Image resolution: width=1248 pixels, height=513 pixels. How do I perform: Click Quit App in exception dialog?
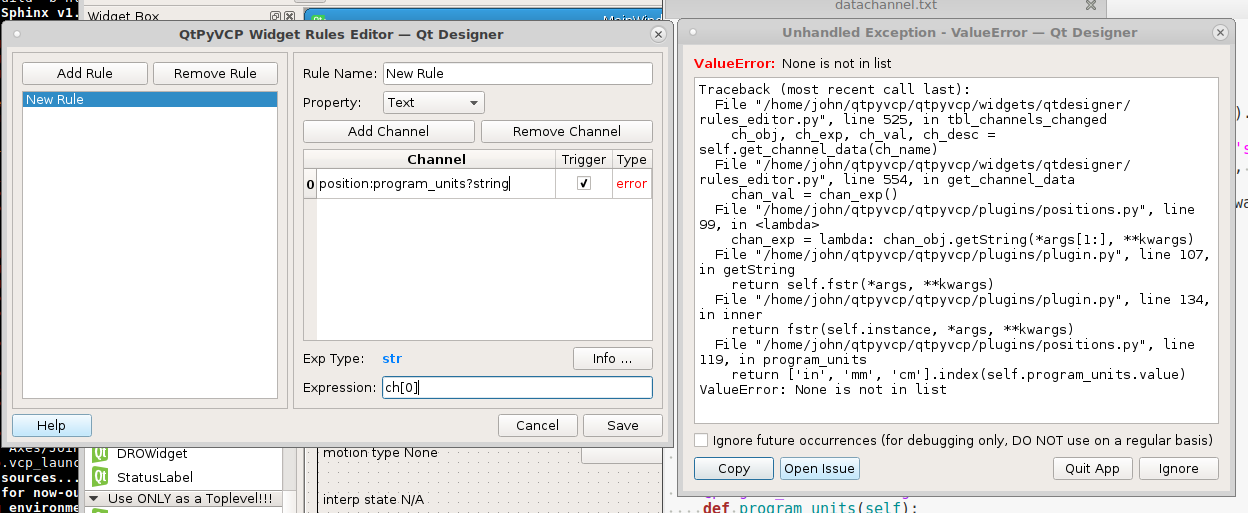[1092, 468]
